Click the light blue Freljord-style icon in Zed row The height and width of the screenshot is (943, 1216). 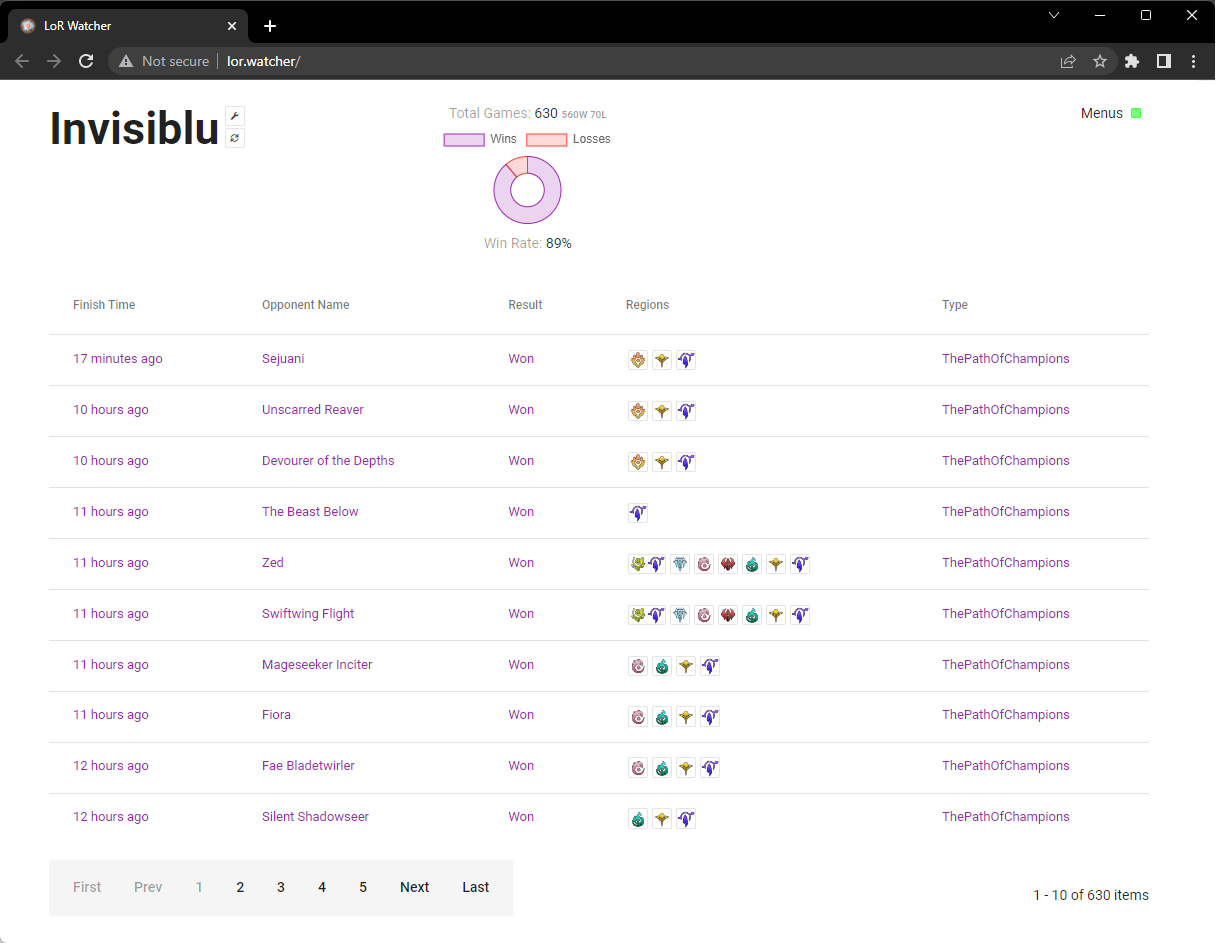[x=680, y=564]
